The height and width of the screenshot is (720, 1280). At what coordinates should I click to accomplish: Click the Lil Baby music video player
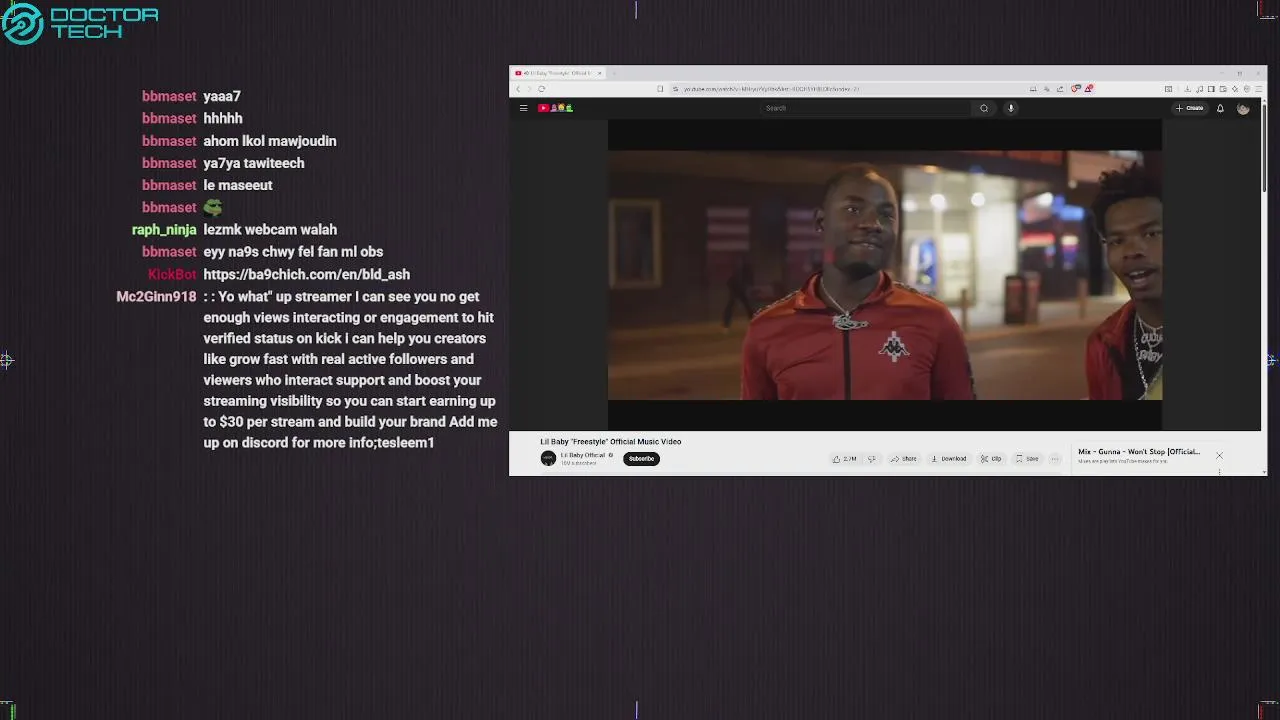[885, 275]
